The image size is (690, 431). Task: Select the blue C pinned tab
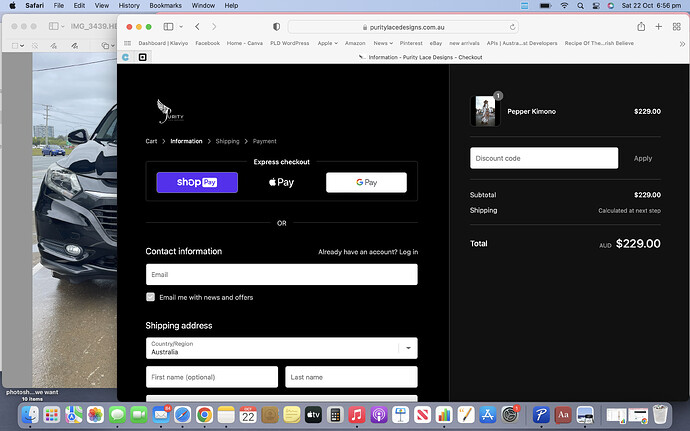point(125,57)
